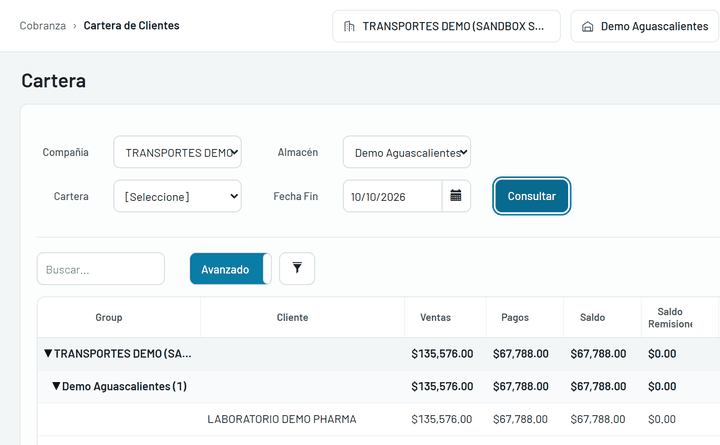Focus the Buscar search field
This screenshot has width=720, height=445.
pyautogui.click(x=101, y=269)
